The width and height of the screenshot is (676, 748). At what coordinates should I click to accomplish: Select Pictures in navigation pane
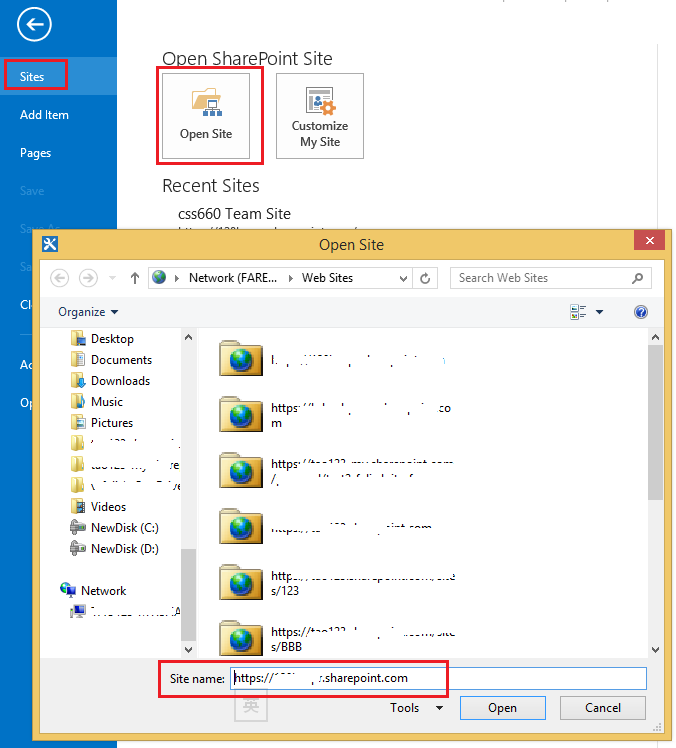tap(112, 423)
